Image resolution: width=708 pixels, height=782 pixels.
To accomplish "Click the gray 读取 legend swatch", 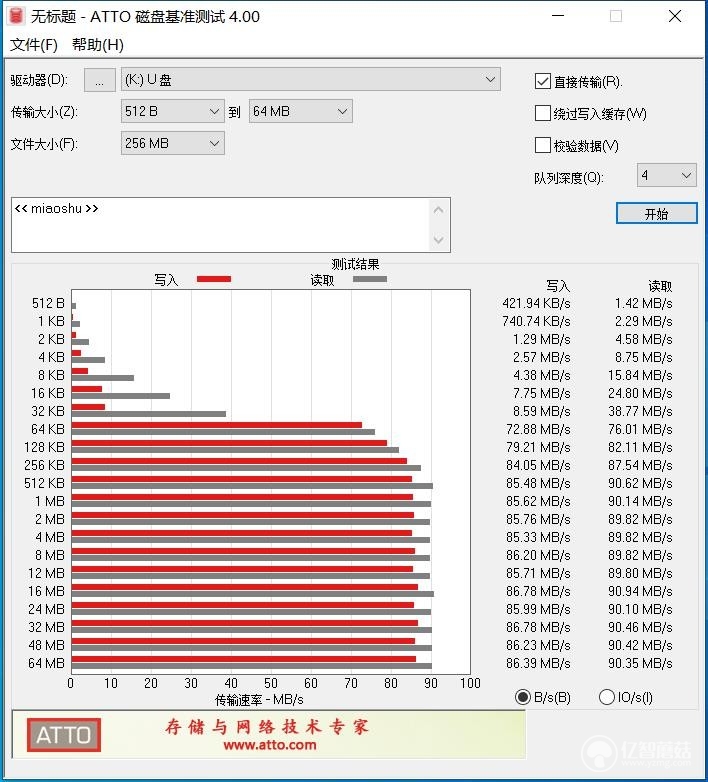I will pos(369,279).
